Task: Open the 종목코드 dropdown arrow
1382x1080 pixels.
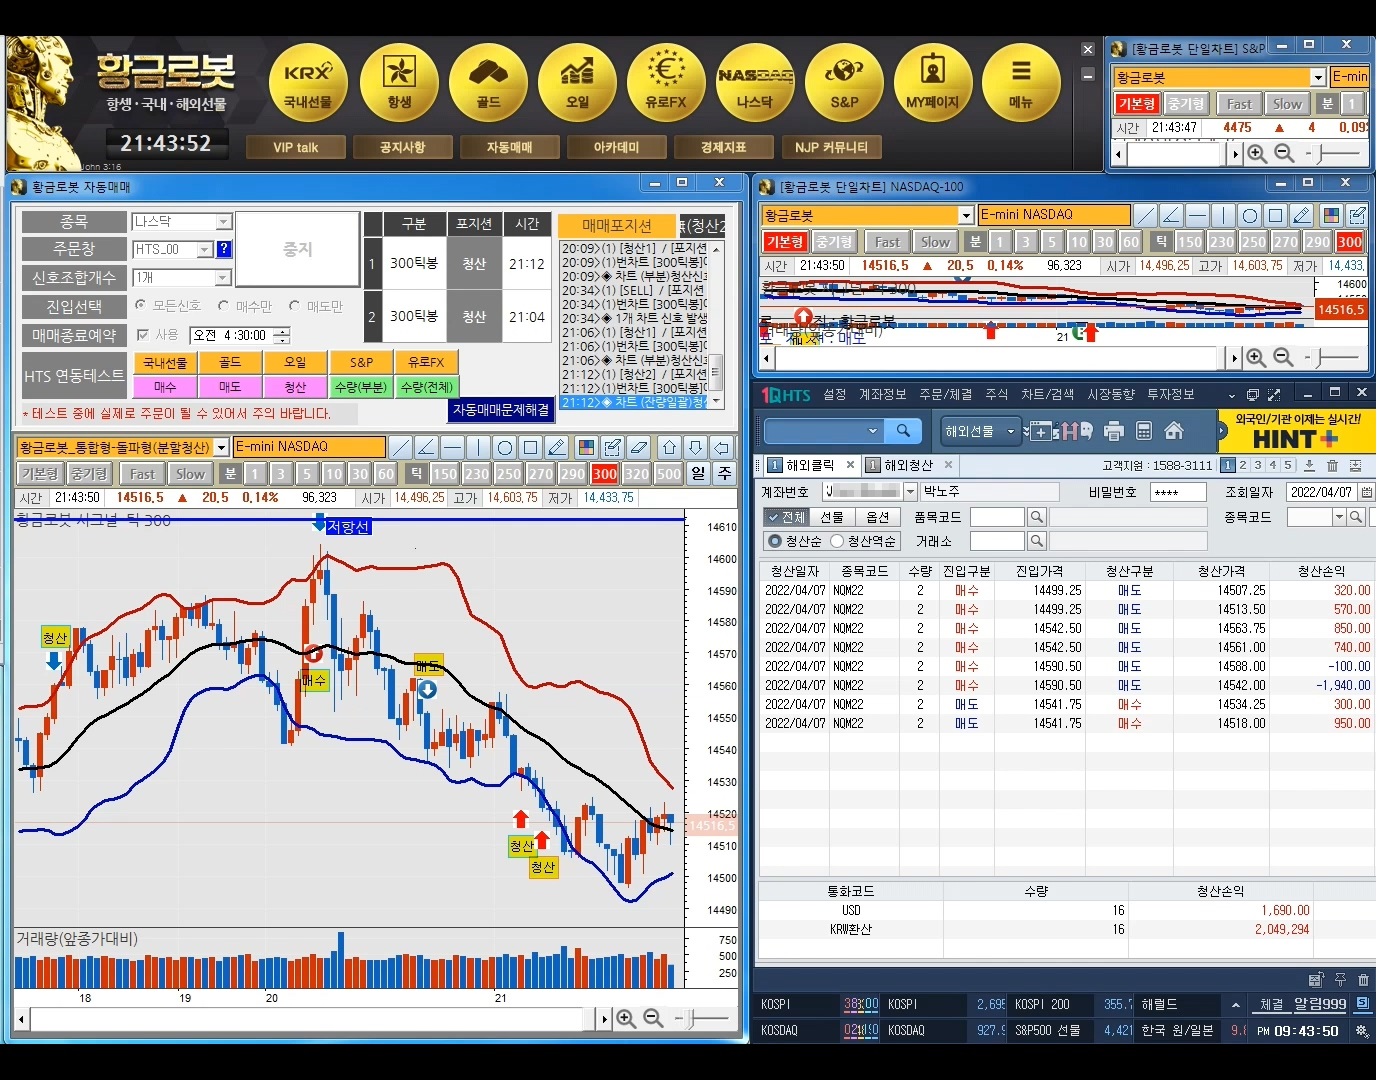Action: coord(1339,517)
